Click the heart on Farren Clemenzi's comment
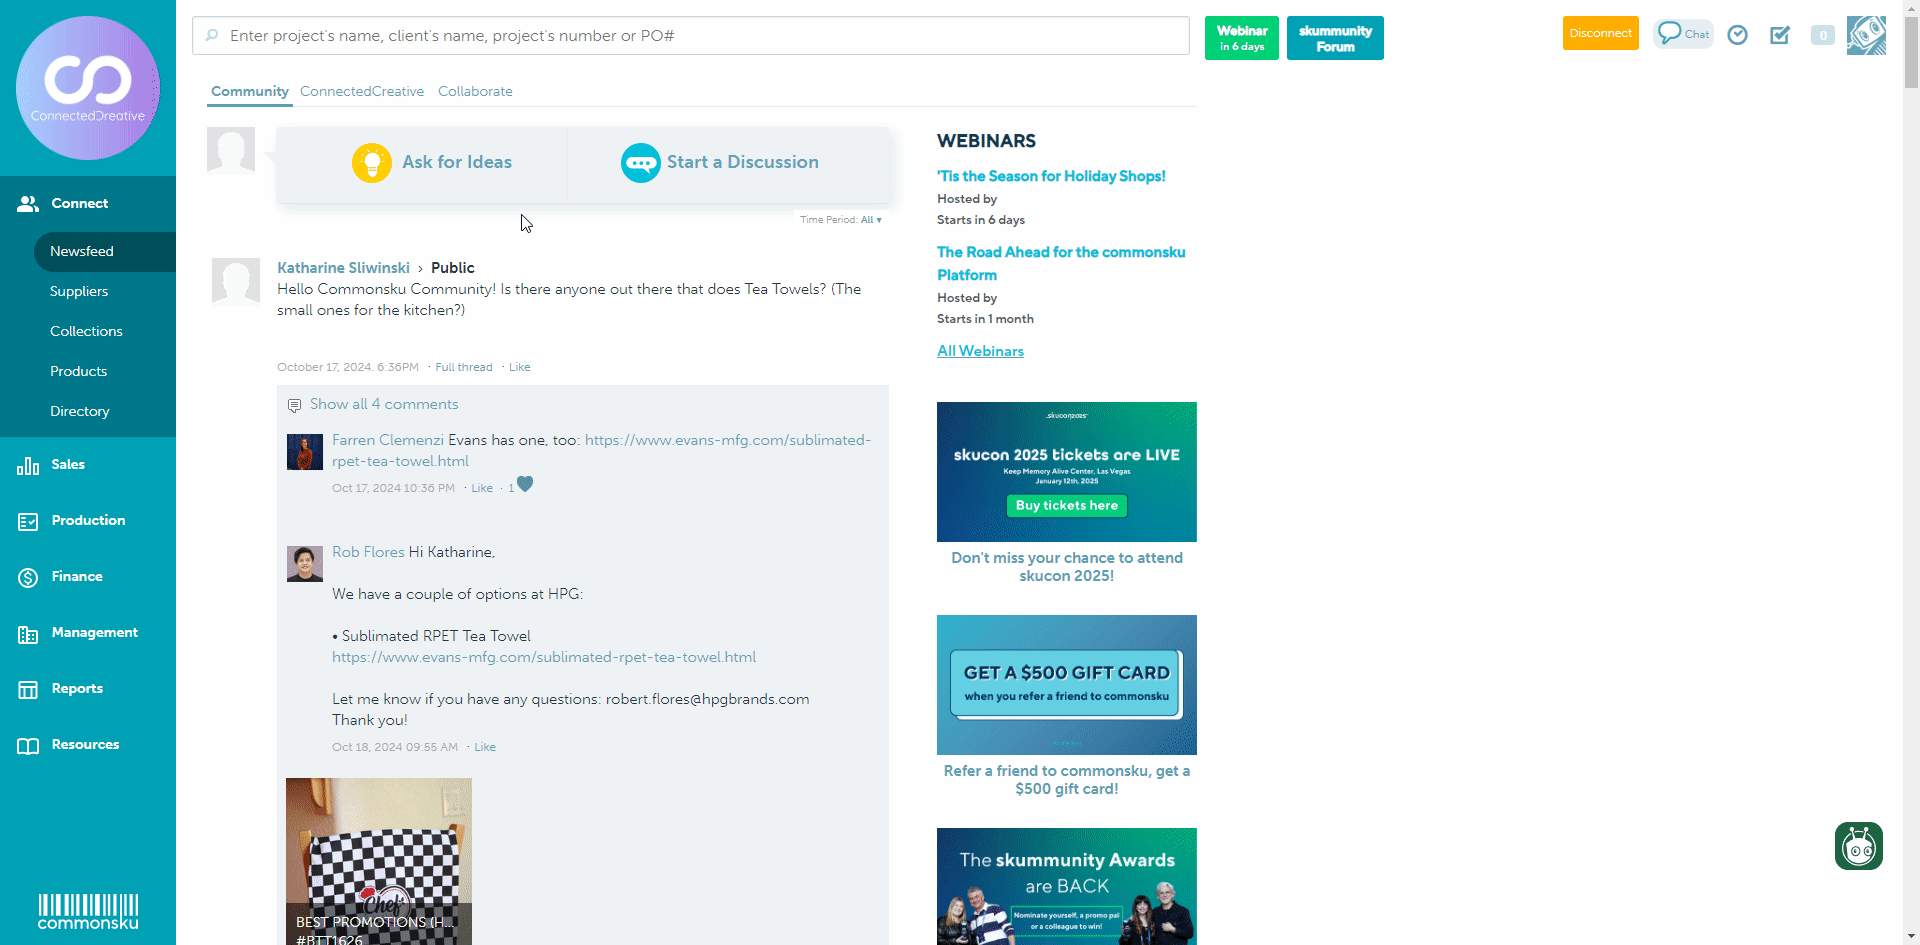1920x945 pixels. point(525,485)
